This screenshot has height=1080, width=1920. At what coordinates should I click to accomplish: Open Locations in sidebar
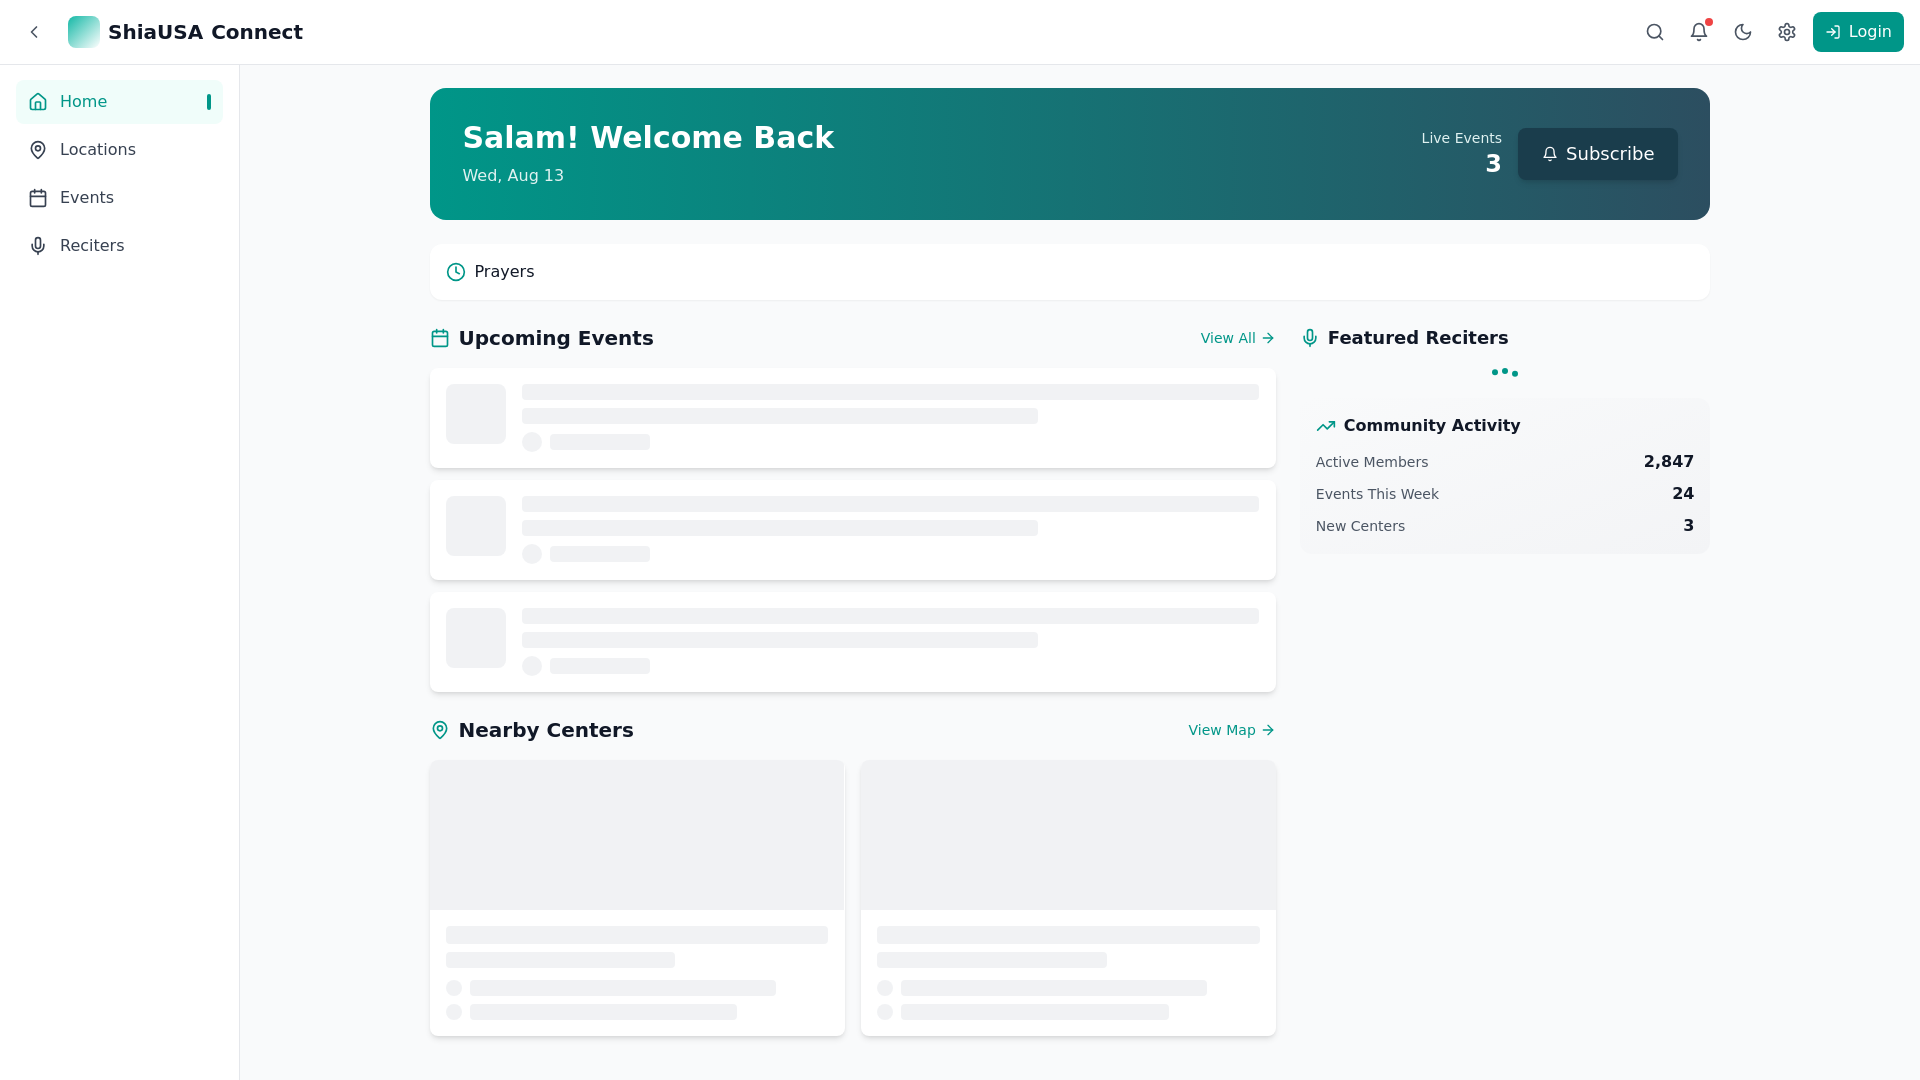[120, 150]
